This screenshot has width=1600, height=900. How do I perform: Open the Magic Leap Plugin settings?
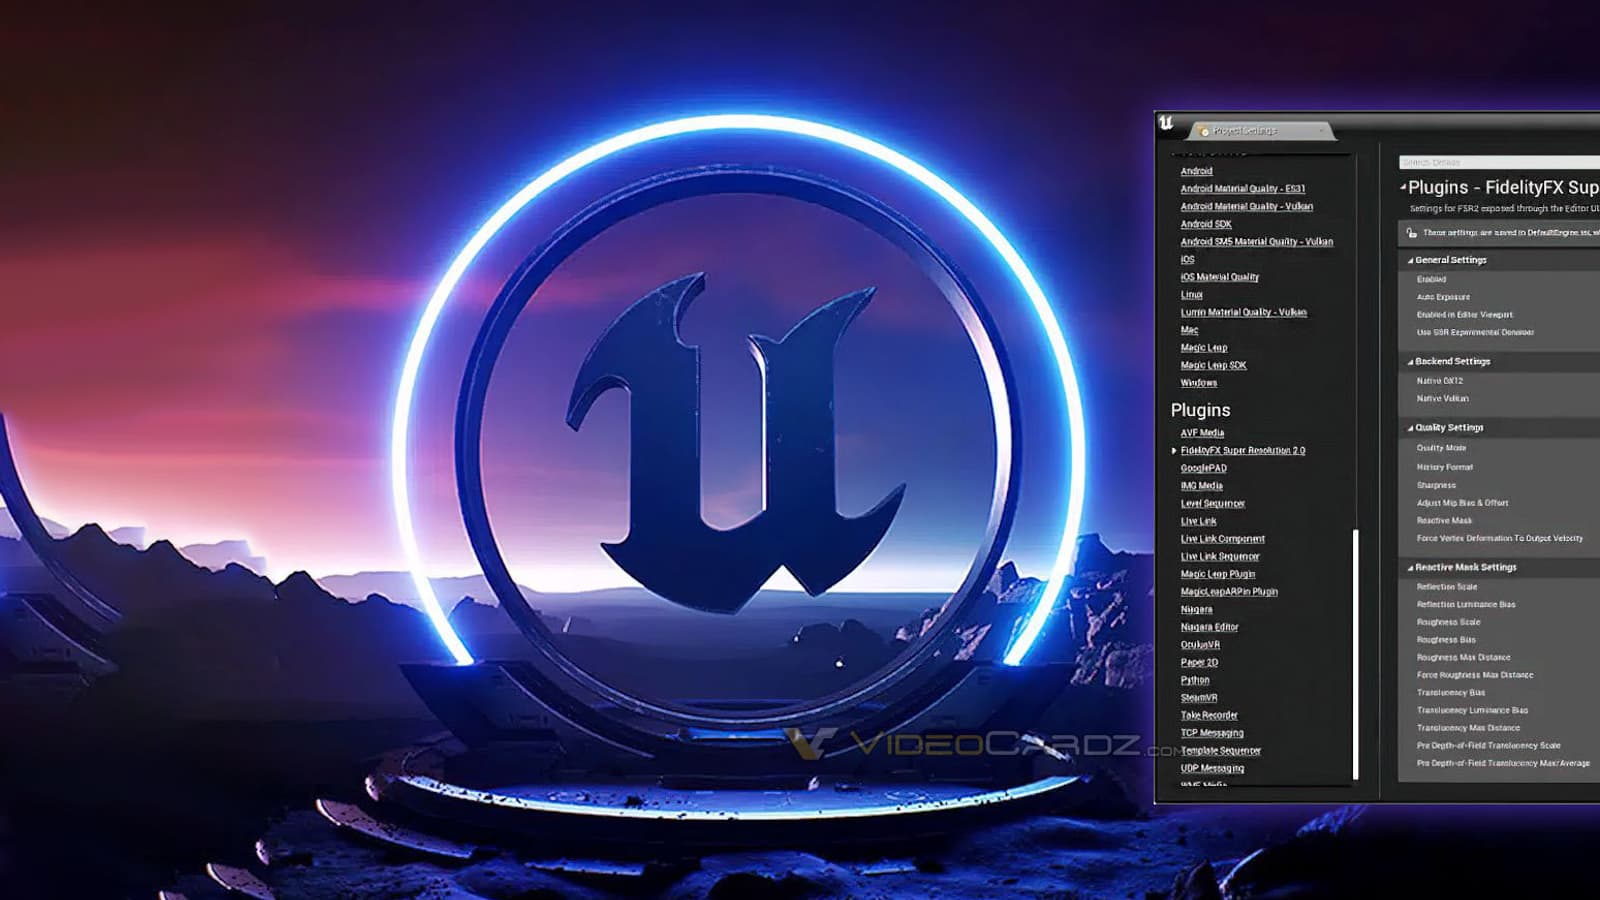point(1218,575)
